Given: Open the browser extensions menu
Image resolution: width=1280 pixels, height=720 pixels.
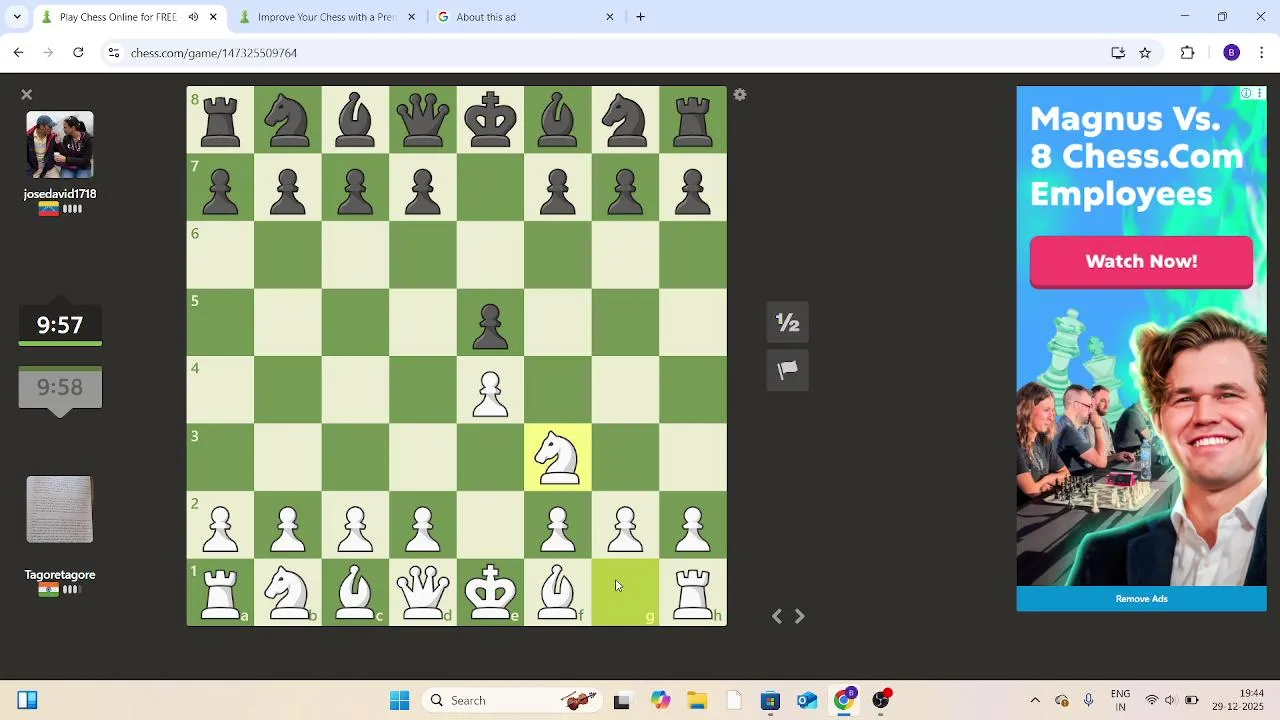Looking at the screenshot, I should point(1188,53).
